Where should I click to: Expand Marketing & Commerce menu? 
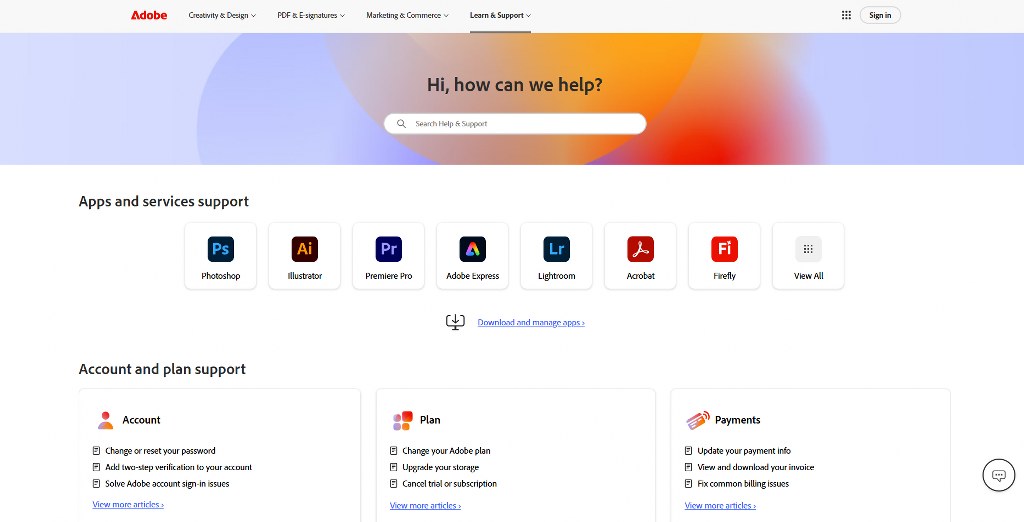point(408,15)
